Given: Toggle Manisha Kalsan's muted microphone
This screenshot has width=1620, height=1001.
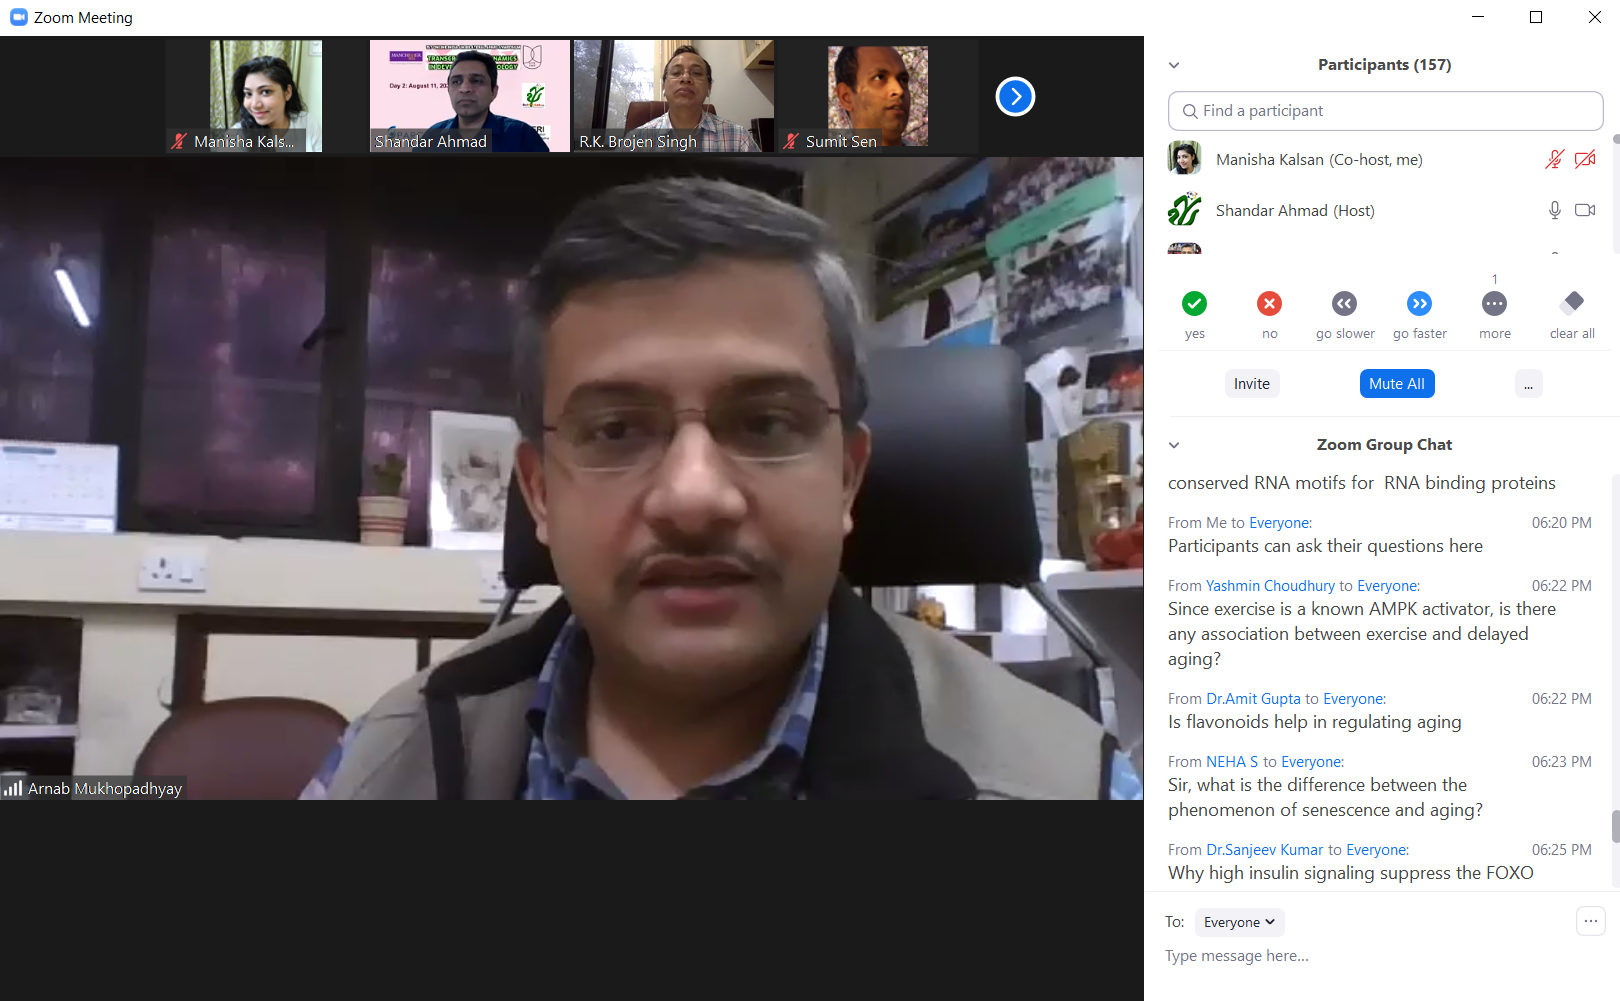Looking at the screenshot, I should [x=1554, y=160].
